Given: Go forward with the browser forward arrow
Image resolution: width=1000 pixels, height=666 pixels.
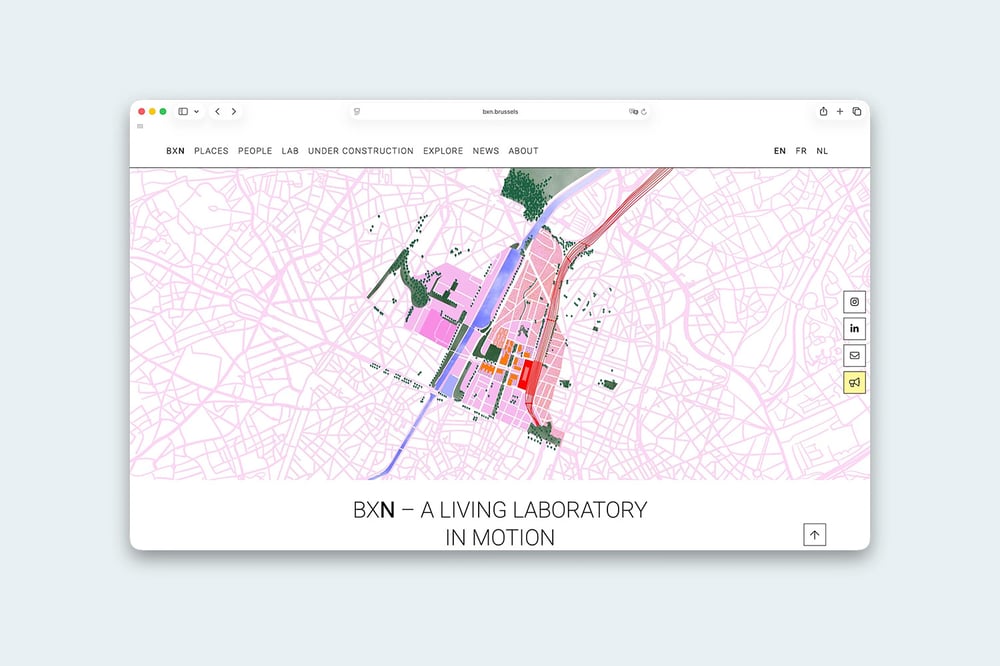Looking at the screenshot, I should [x=234, y=111].
